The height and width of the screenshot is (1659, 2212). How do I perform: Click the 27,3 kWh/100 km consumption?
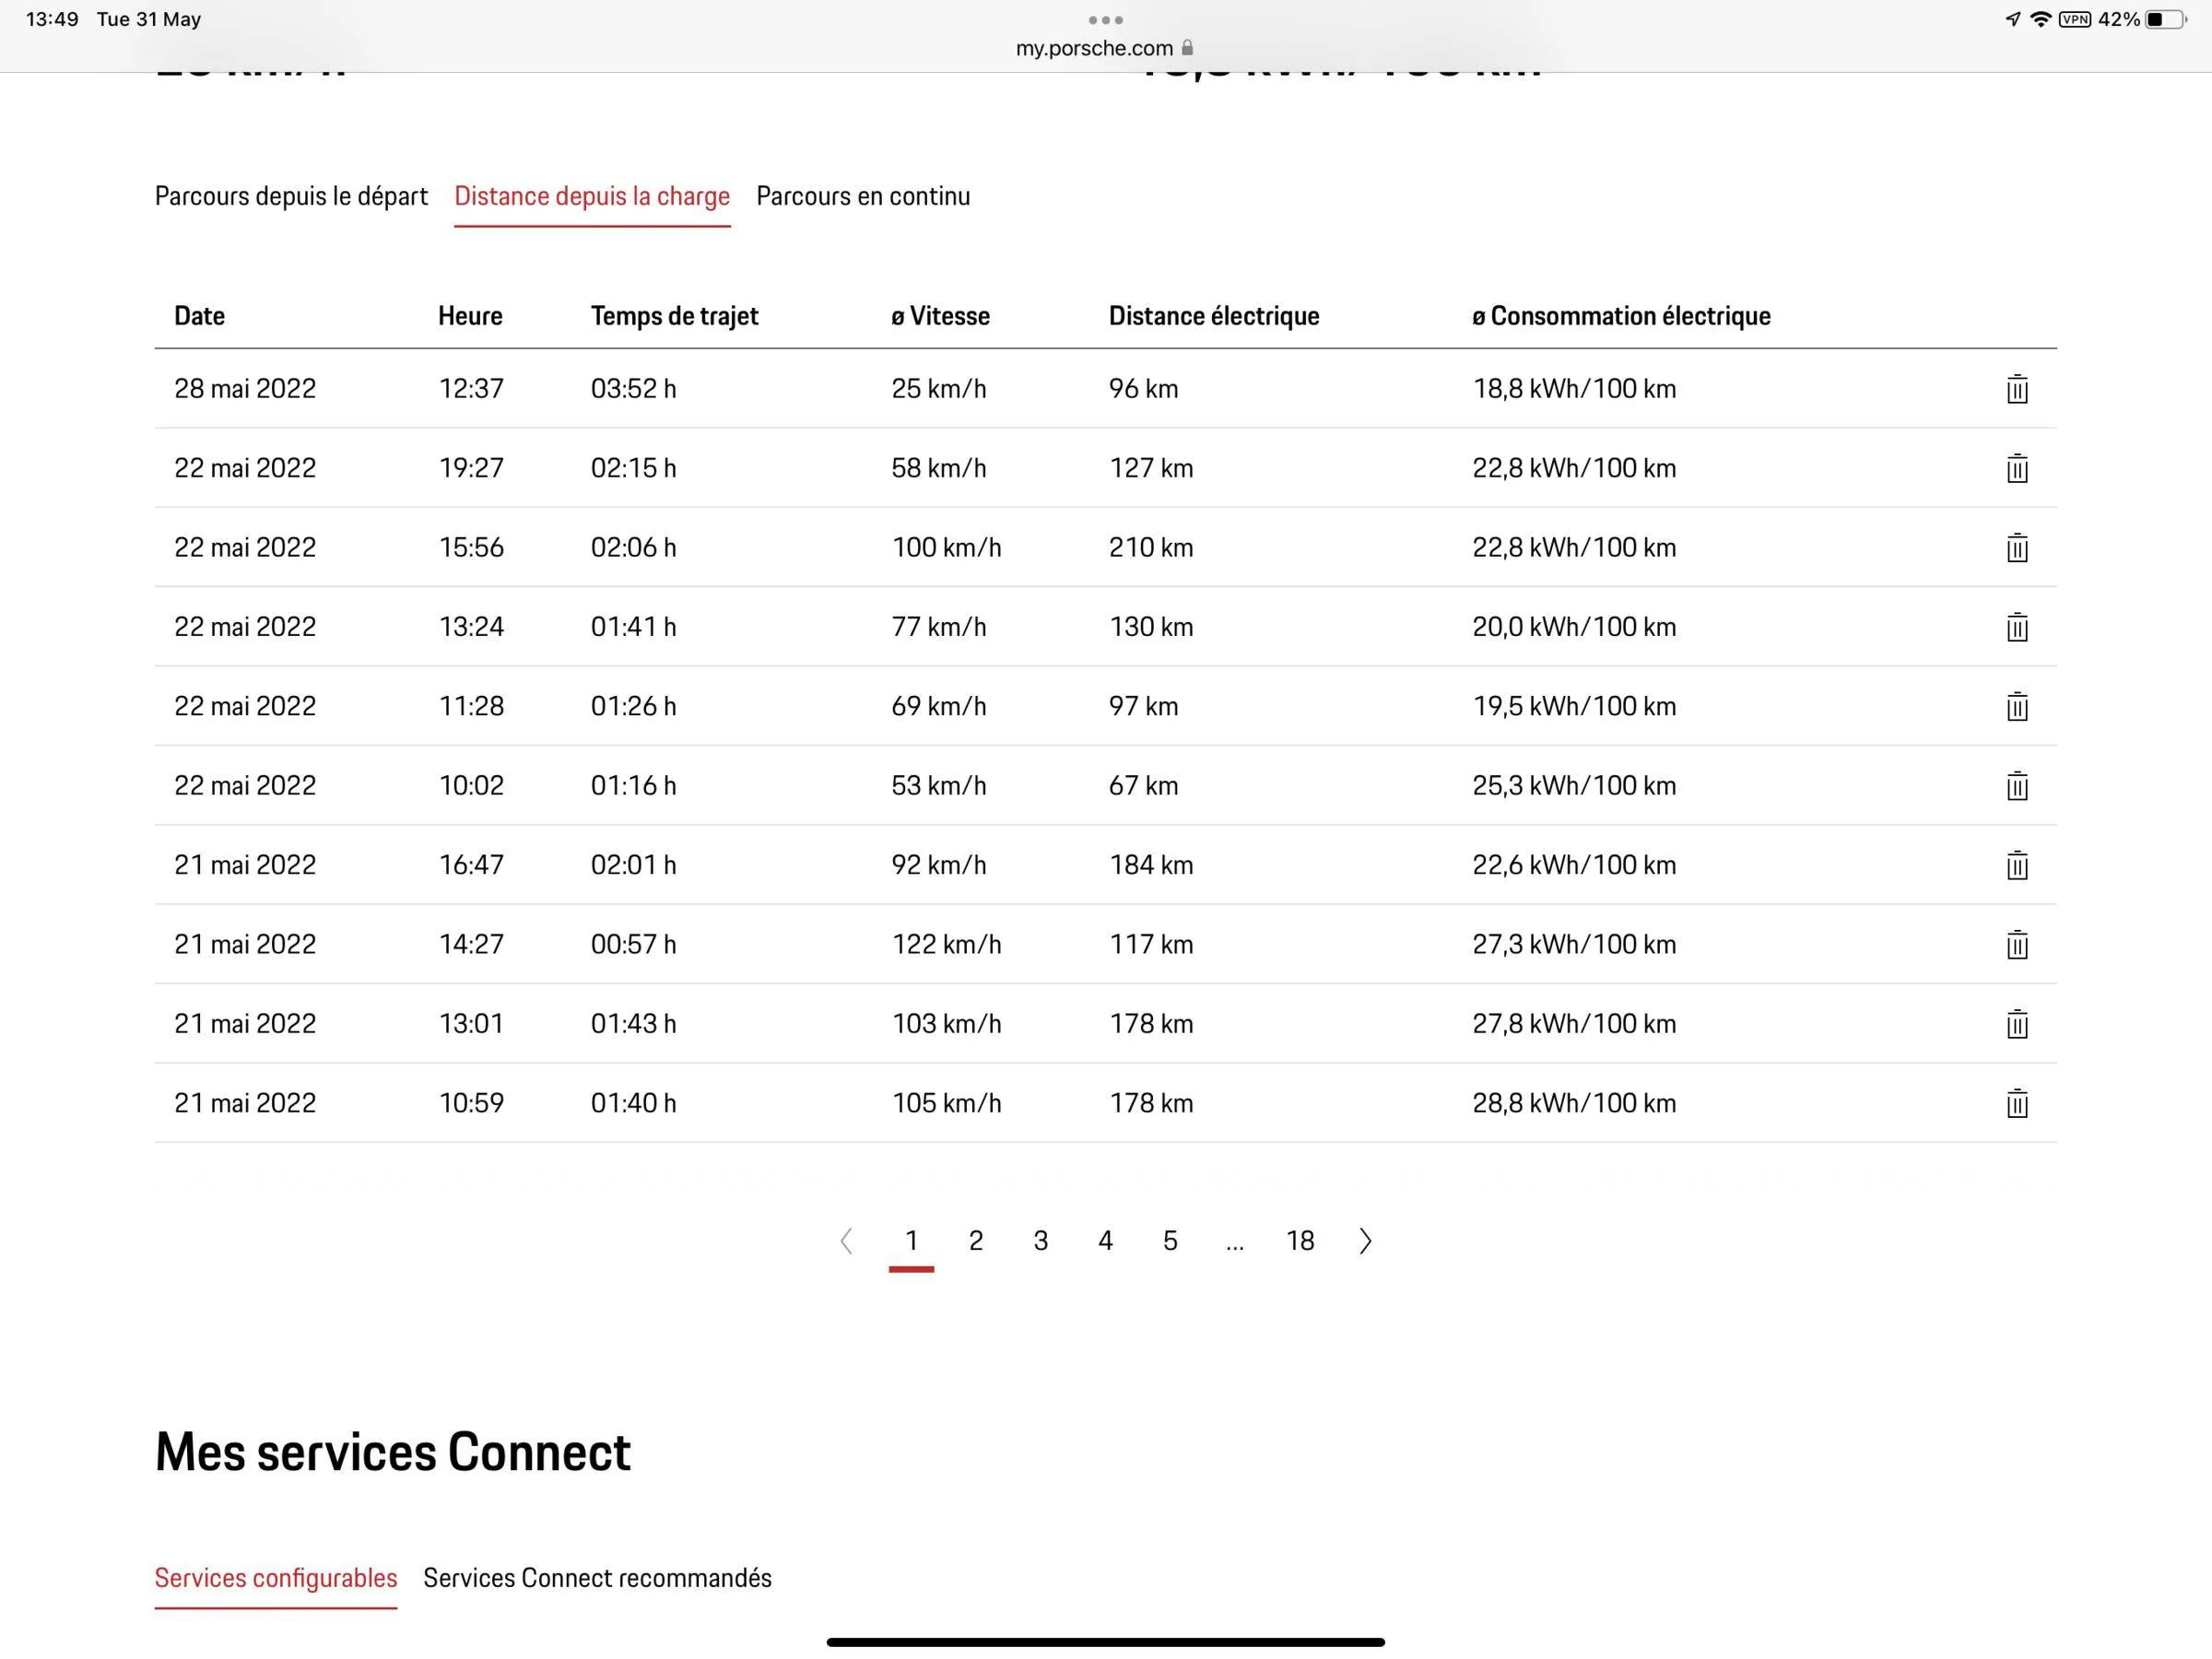pyautogui.click(x=1574, y=944)
